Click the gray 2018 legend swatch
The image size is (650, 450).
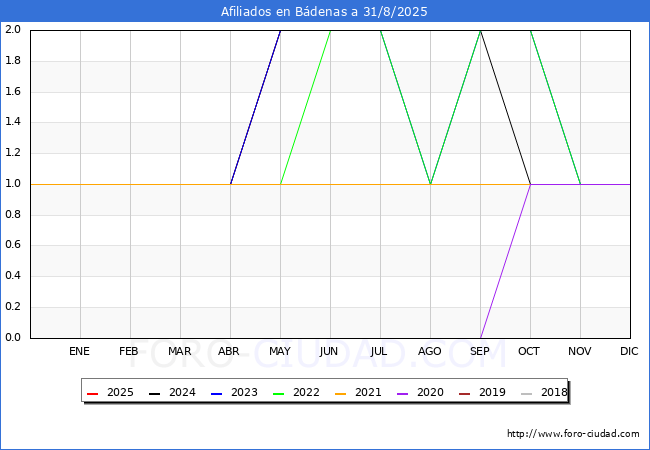click(526, 394)
